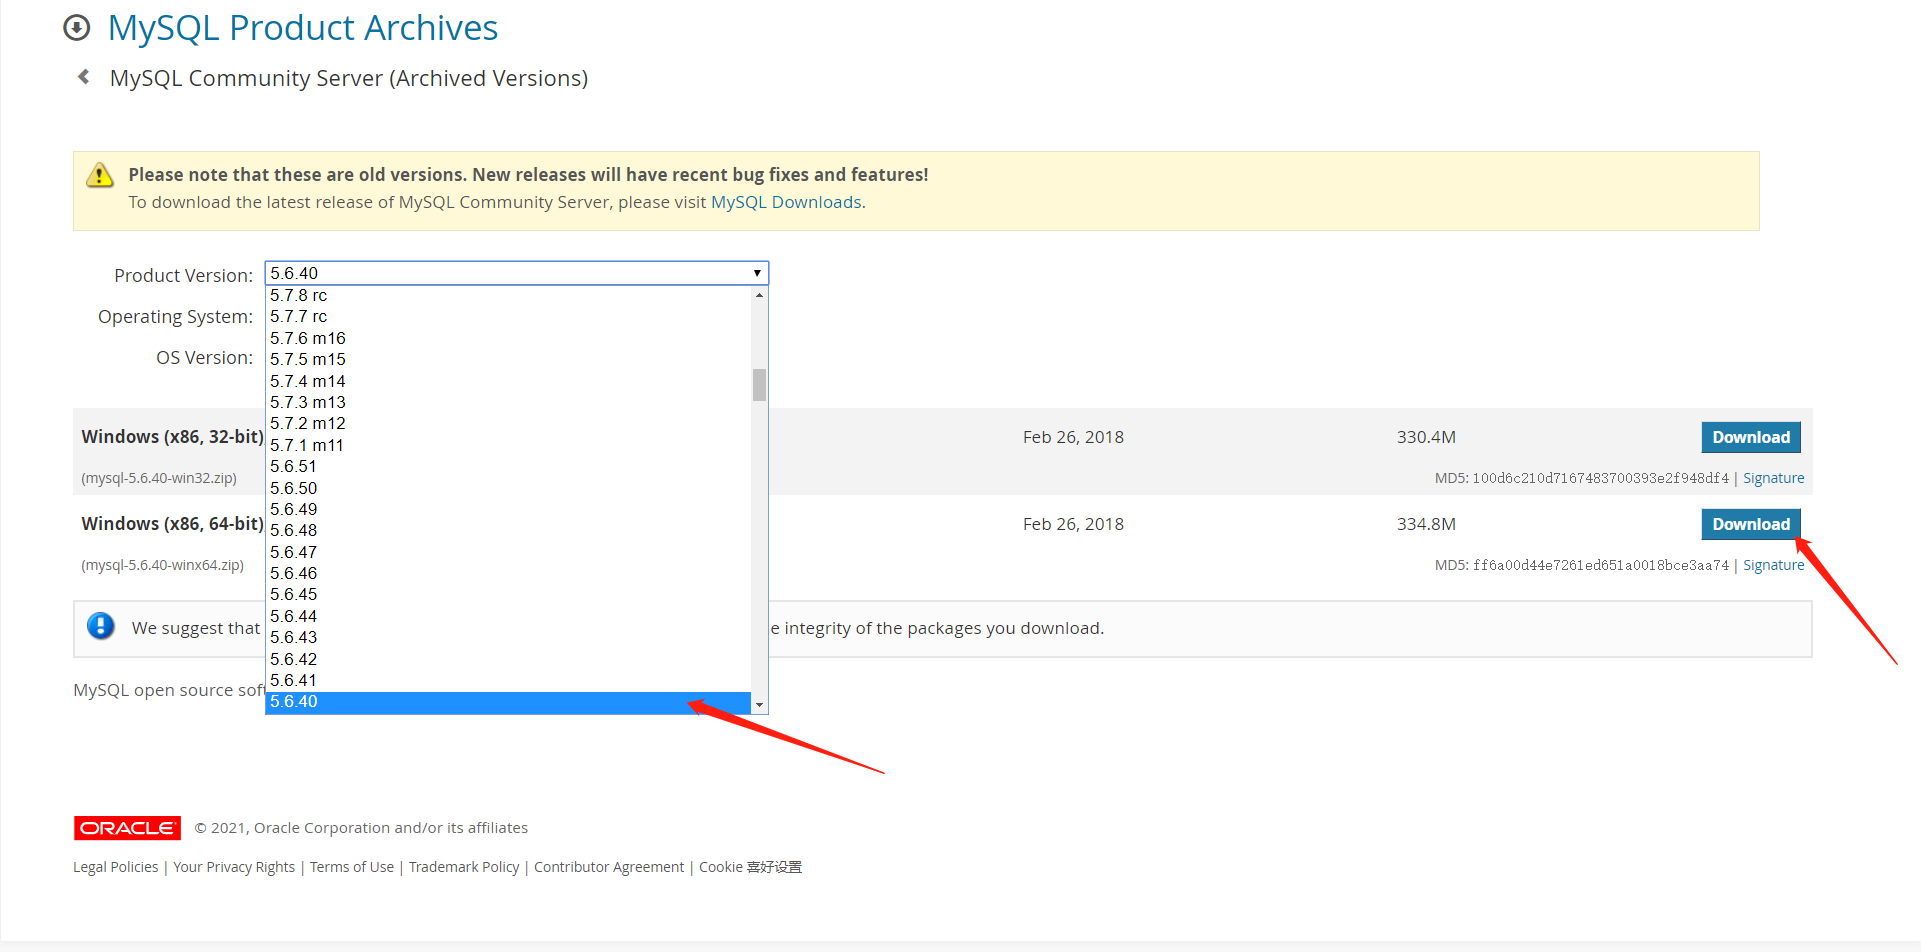The width and height of the screenshot is (1921, 952).
Task: Choose version 5.7.2 m12 from list
Action: (508, 423)
